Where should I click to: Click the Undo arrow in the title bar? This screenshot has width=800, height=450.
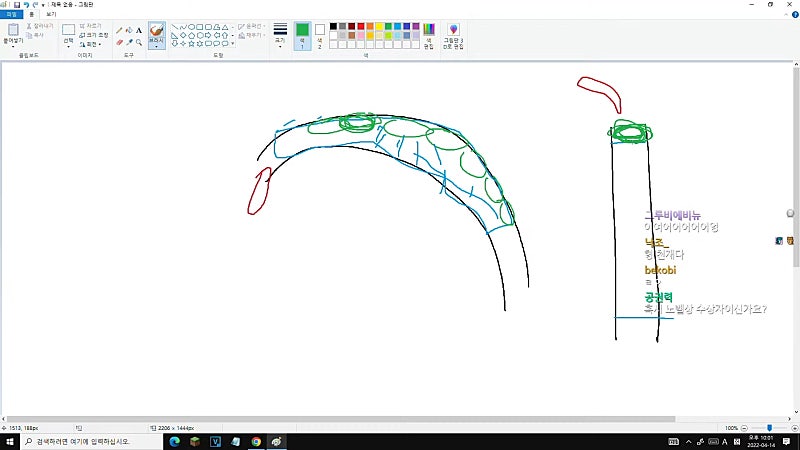click(x=26, y=5)
